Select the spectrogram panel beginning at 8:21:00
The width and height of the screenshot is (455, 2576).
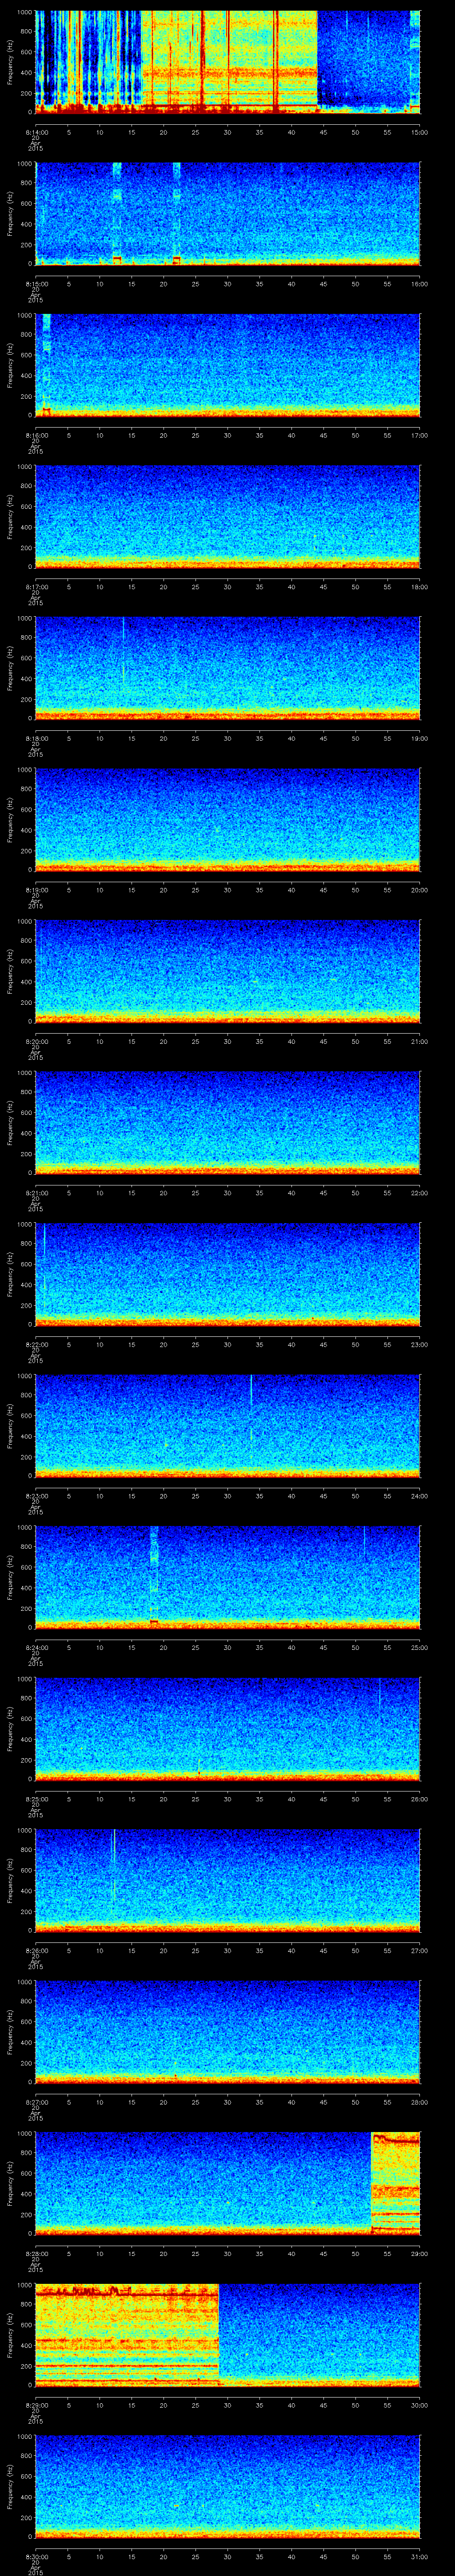click(227, 1122)
